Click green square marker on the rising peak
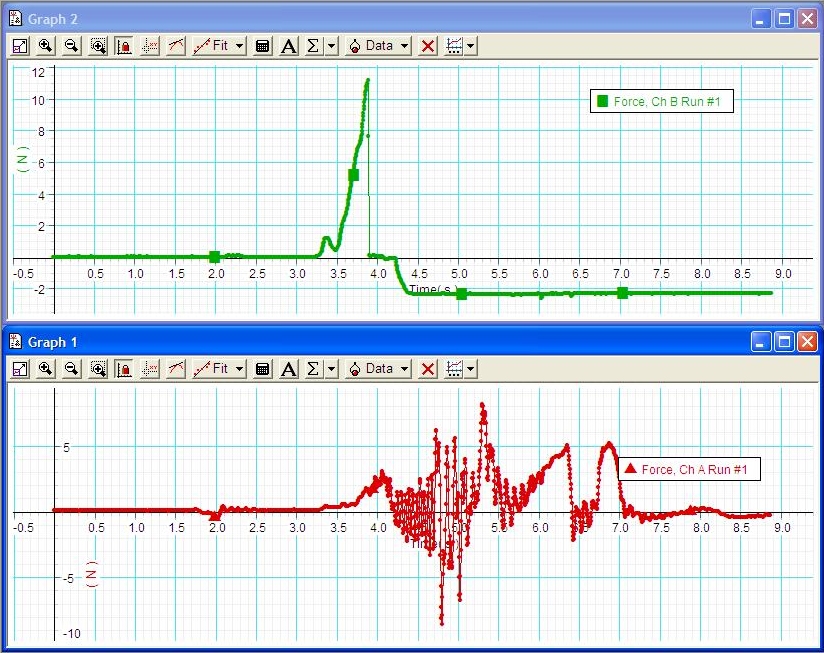824x653 pixels. [x=354, y=175]
